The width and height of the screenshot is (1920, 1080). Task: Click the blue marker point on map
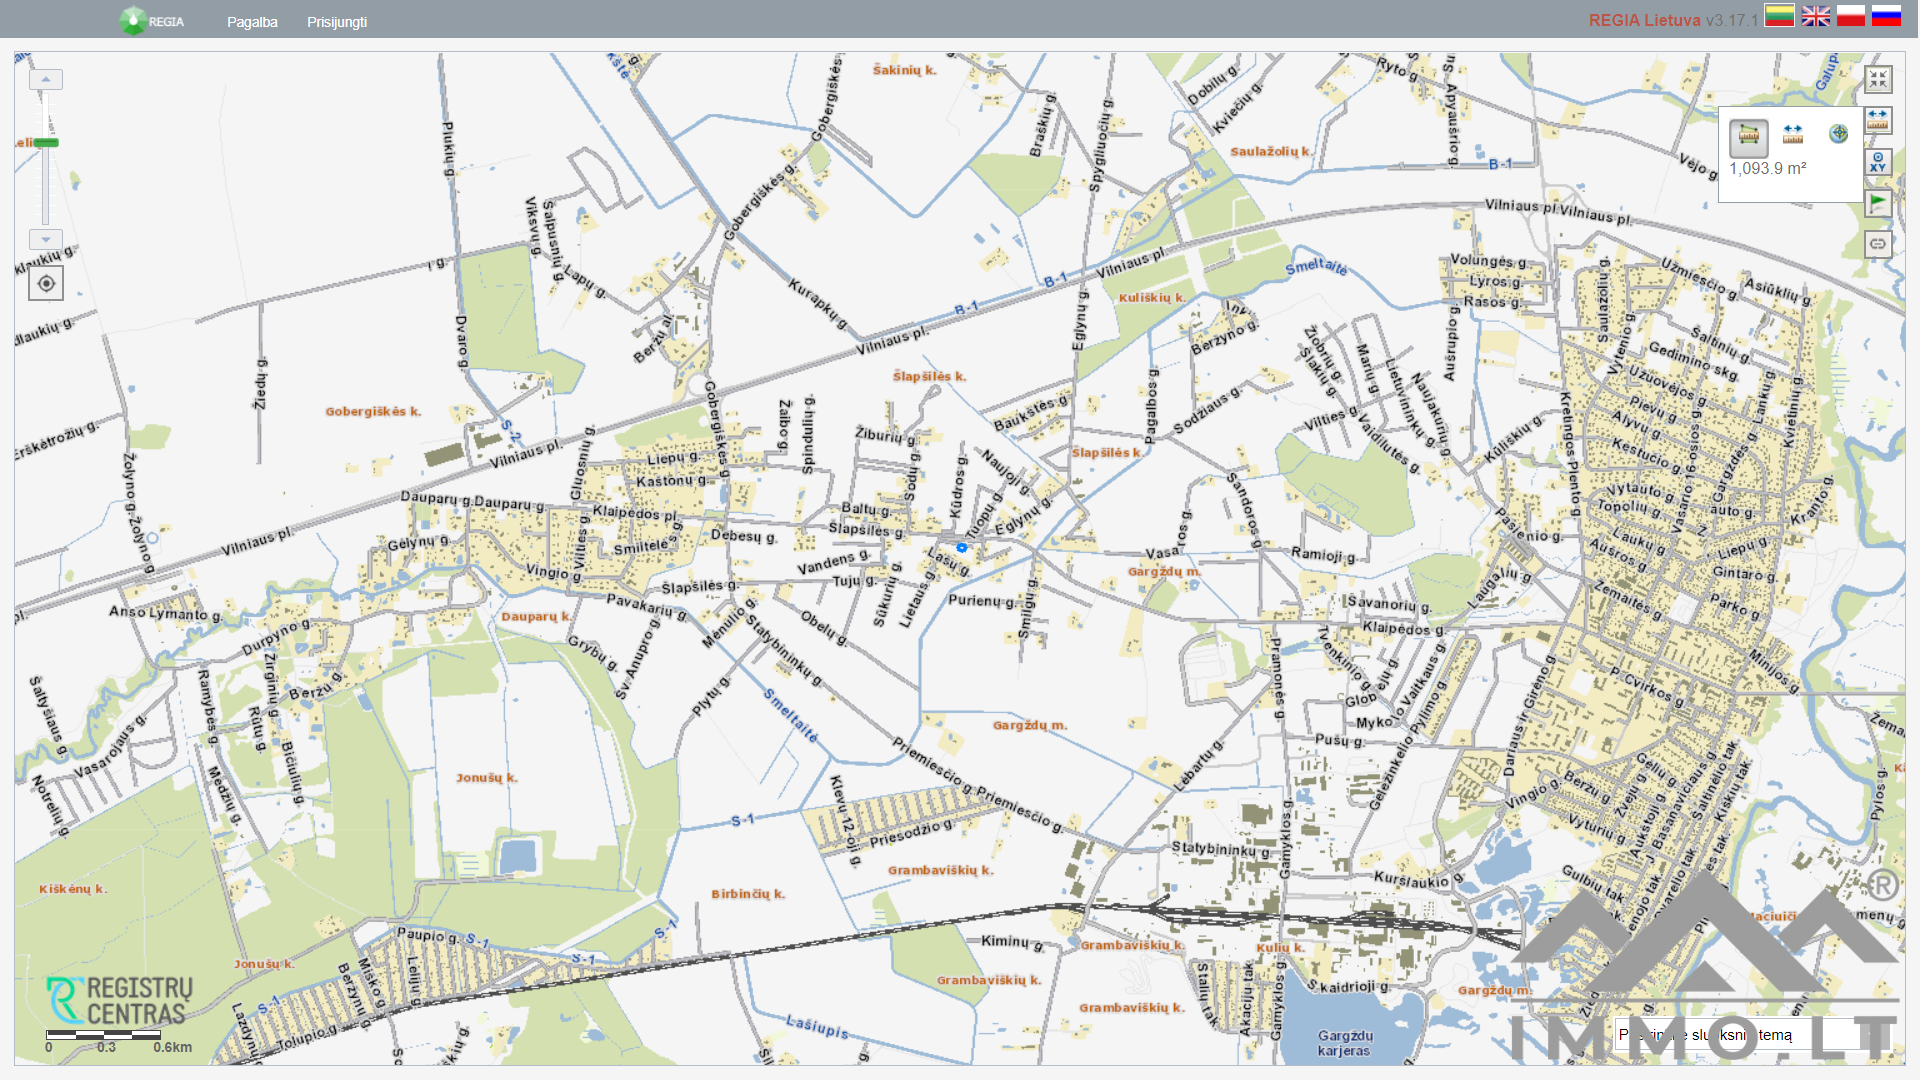click(962, 548)
